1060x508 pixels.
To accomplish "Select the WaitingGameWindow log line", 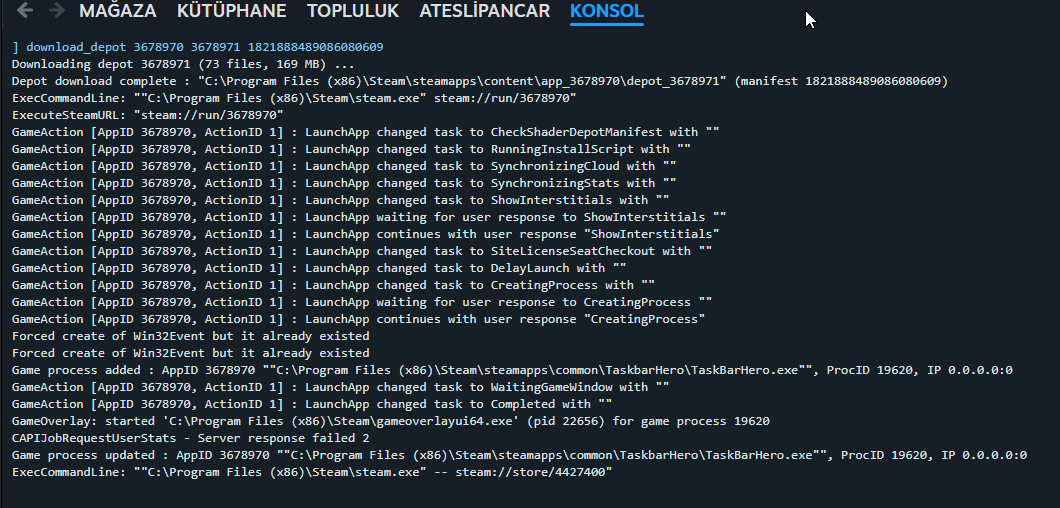I will click(x=341, y=387).
